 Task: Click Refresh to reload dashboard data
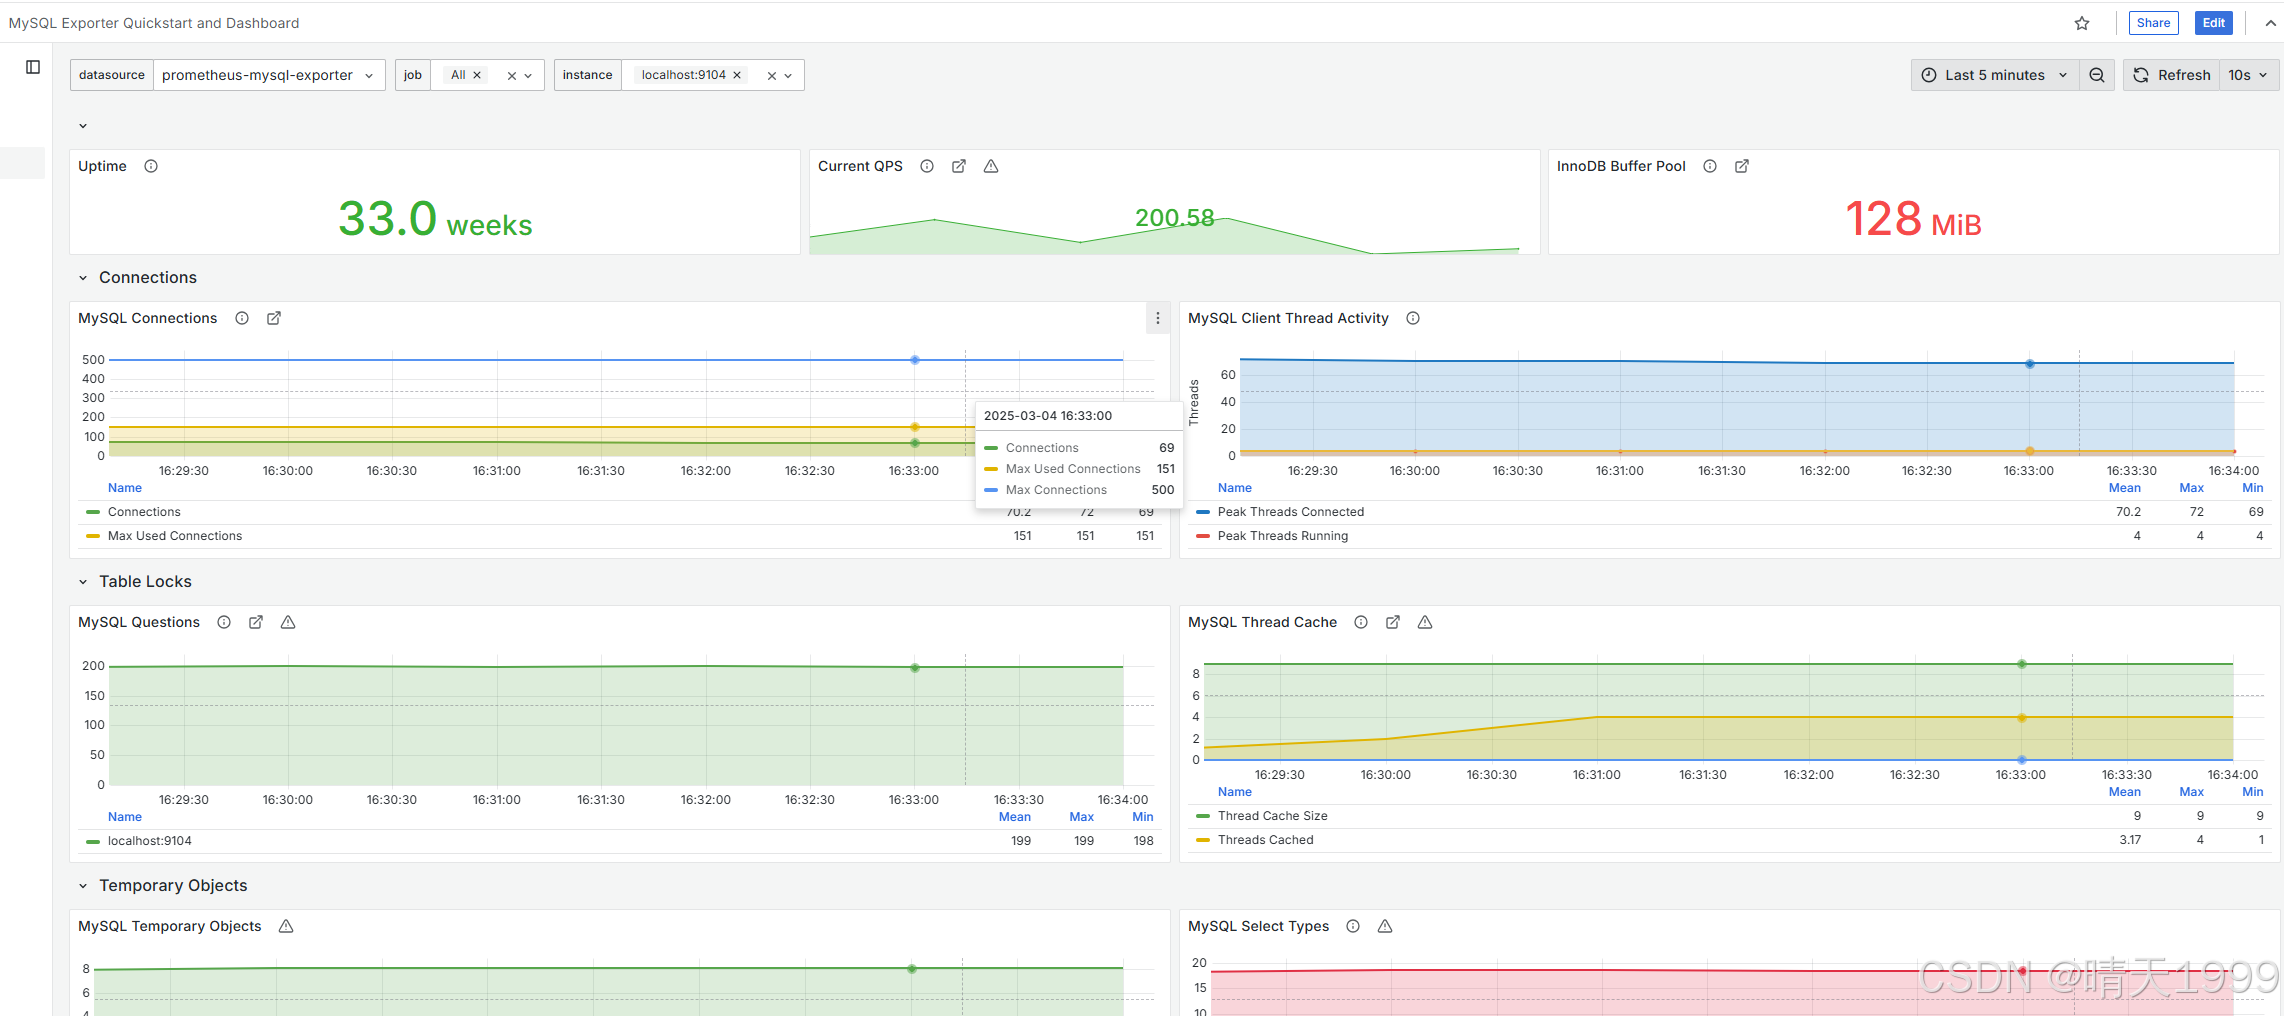2170,74
